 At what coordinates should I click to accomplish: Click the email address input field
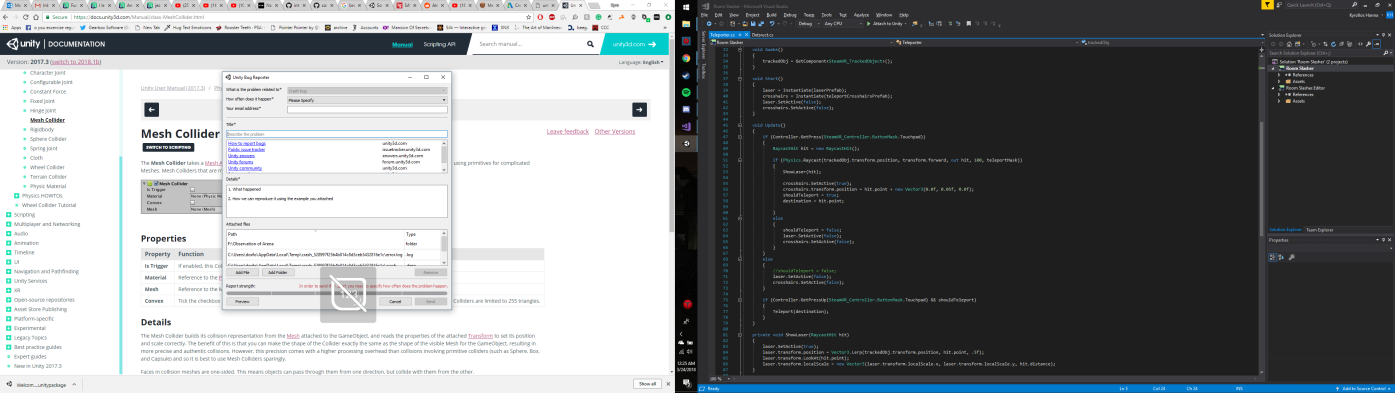pos(366,109)
